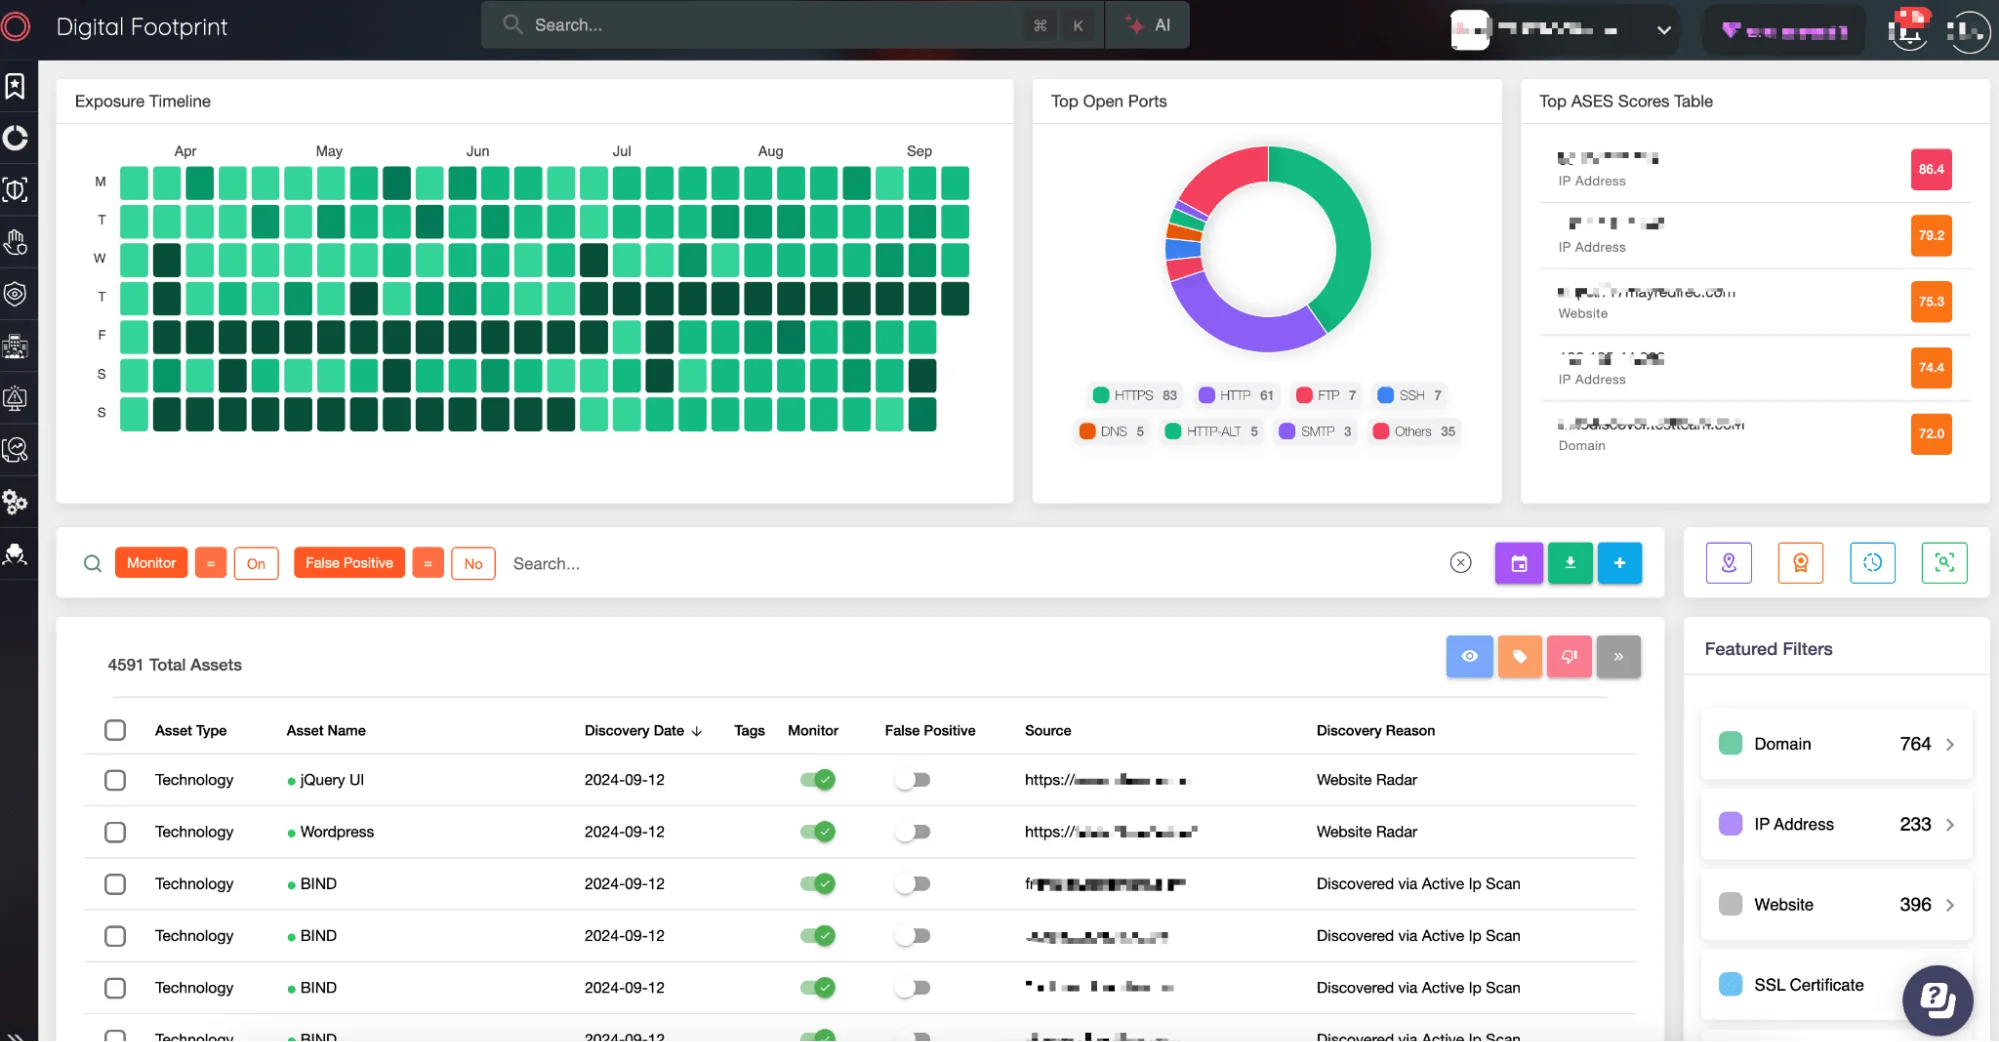Click the No filter value chip
The height and width of the screenshot is (1042, 1999).
[x=473, y=563]
